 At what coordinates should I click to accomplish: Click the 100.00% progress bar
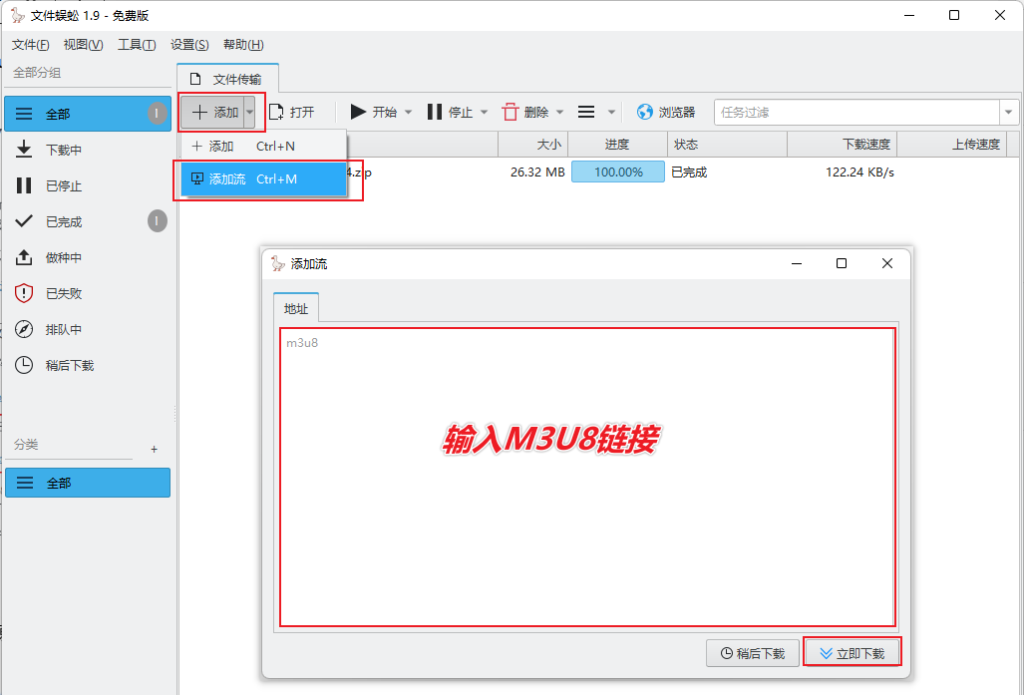618,172
